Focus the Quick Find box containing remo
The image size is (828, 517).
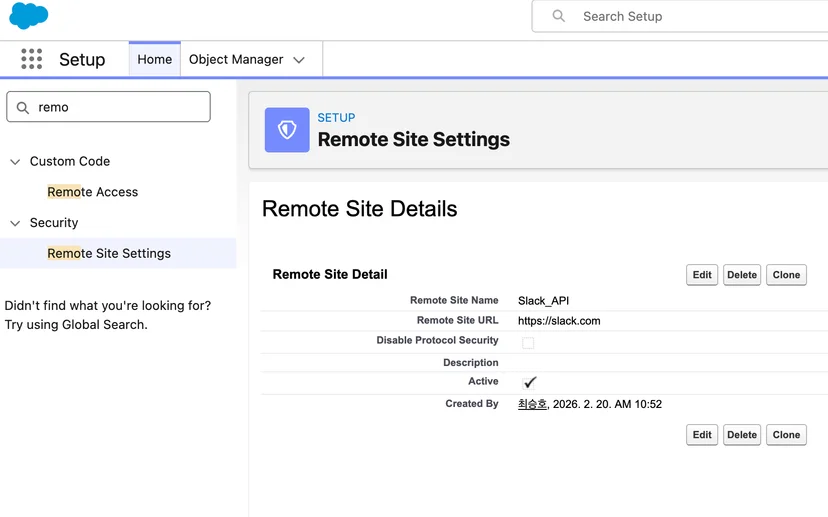pos(108,107)
